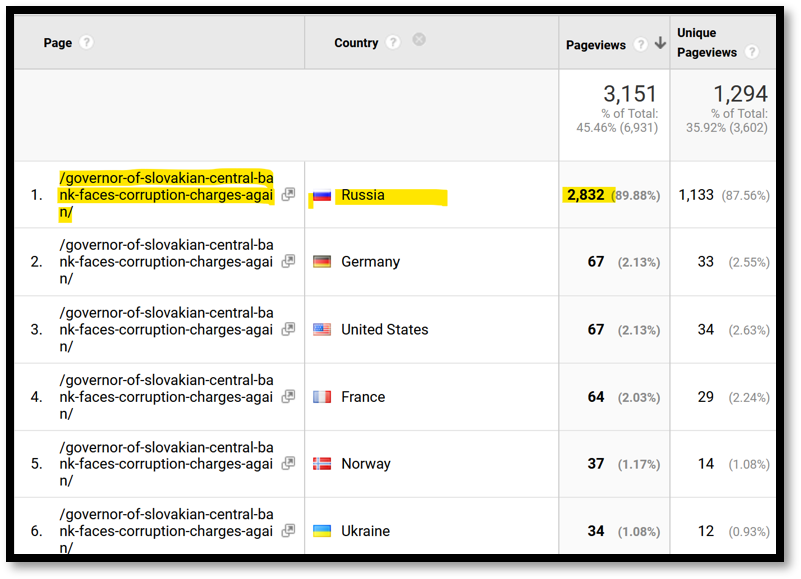The height and width of the screenshot is (579, 801).
Task: Open Ukraine row page external link icon
Action: pos(289,530)
